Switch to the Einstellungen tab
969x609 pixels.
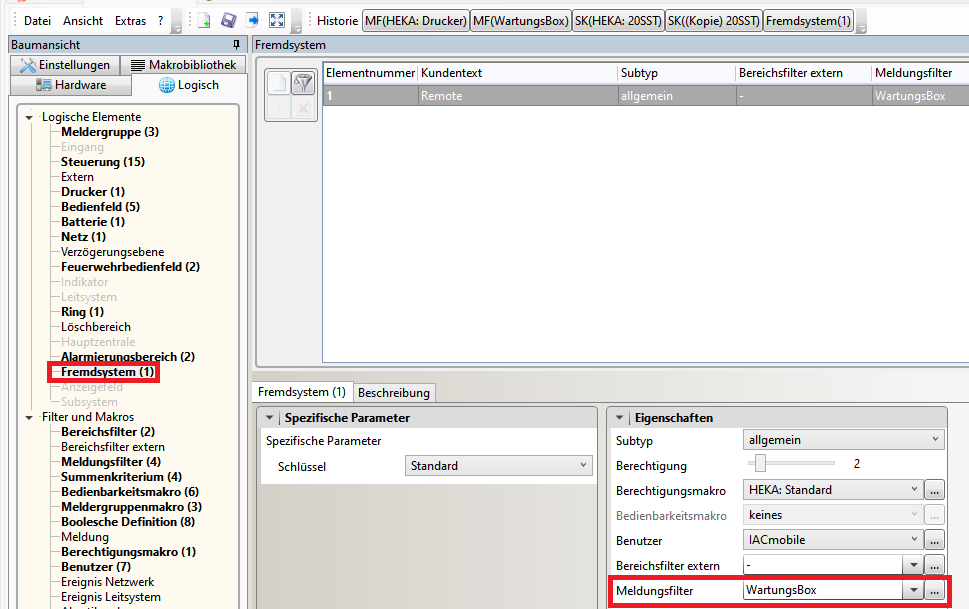click(x=65, y=65)
